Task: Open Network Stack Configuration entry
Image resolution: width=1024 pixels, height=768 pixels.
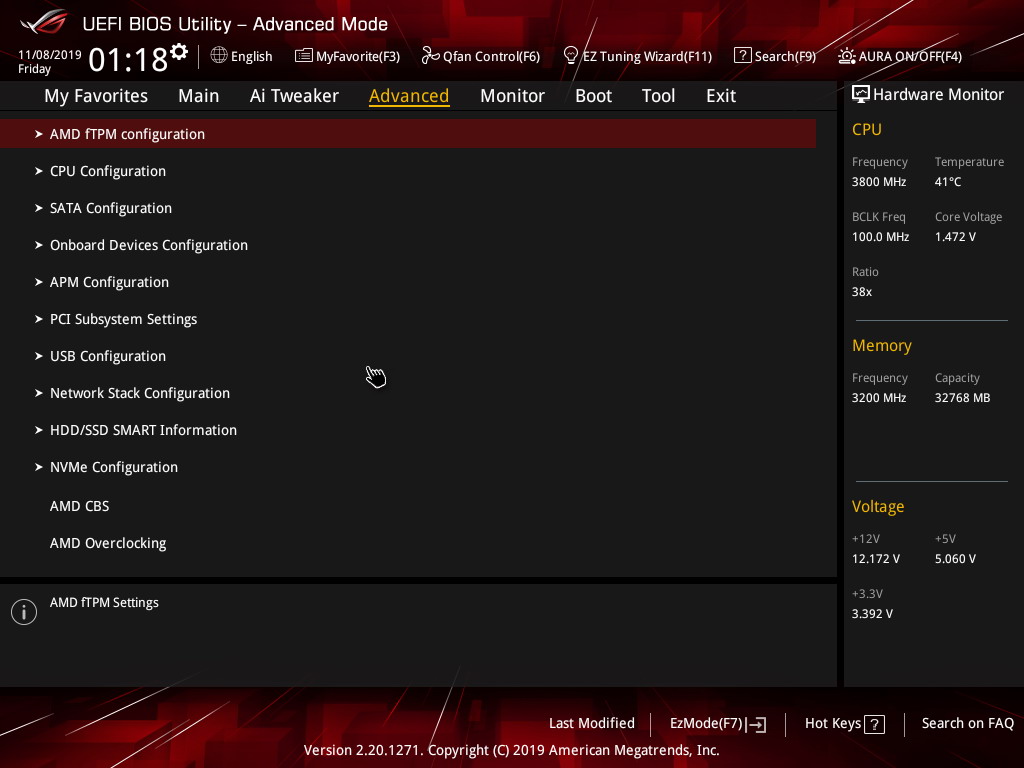Action: coord(140,393)
